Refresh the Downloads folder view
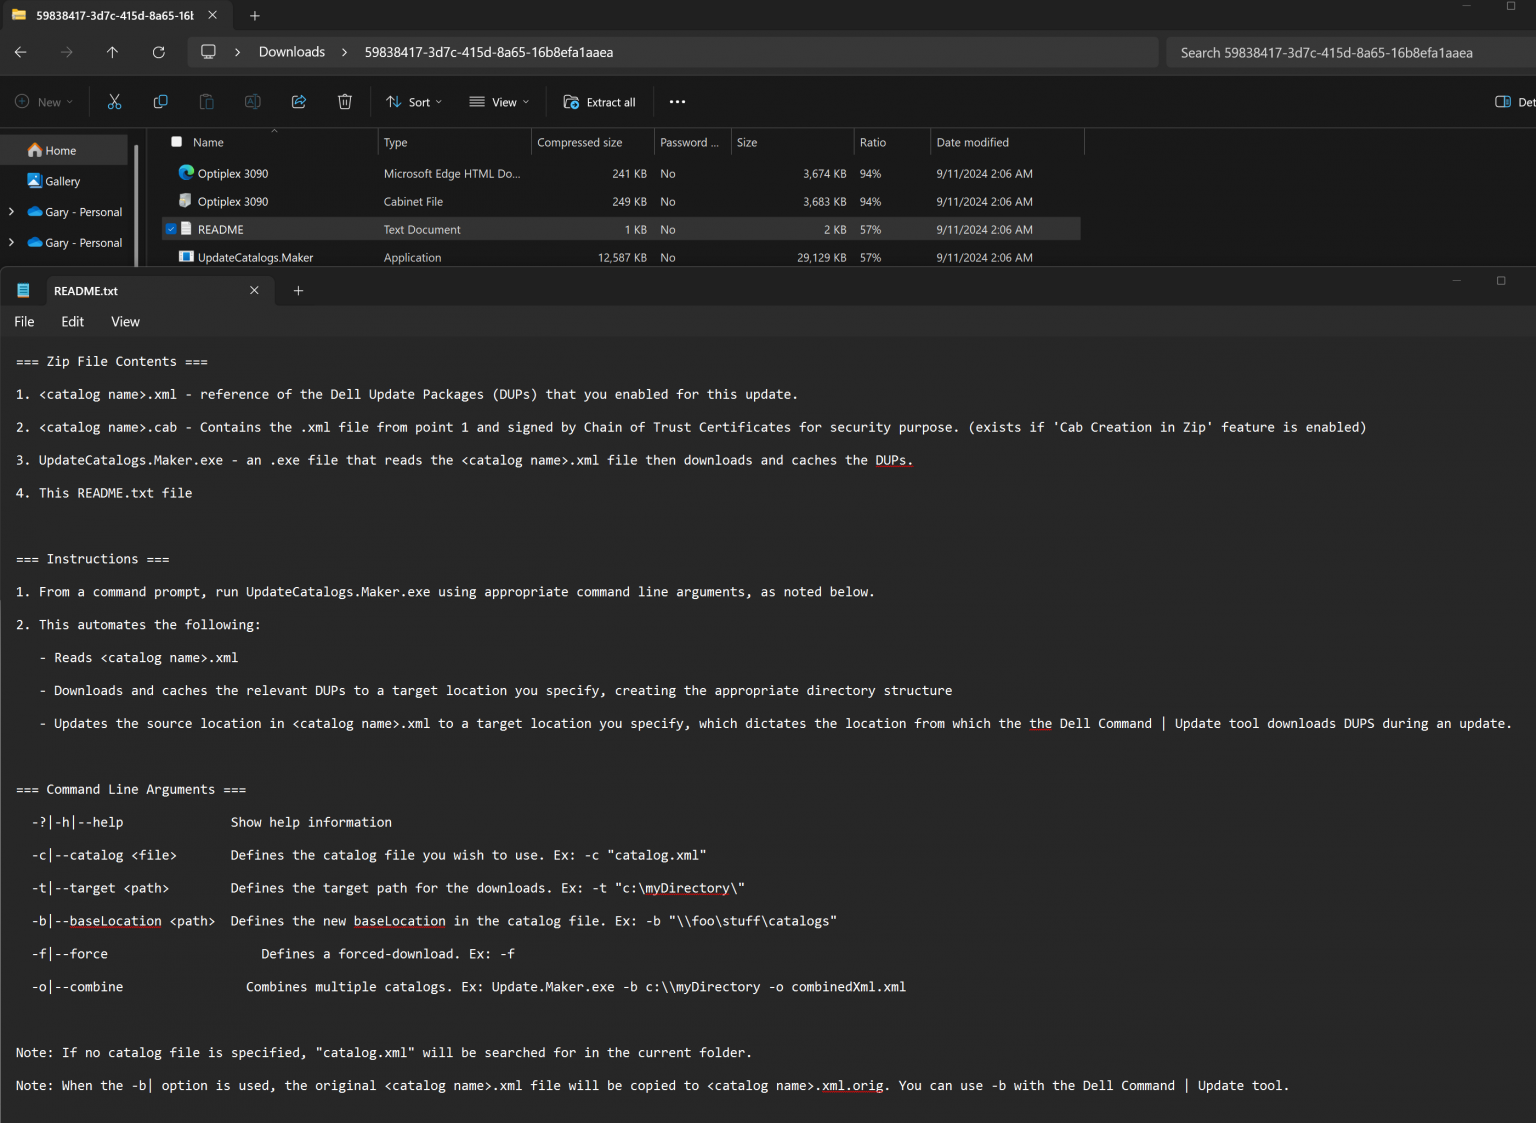Screen dimensions: 1536x1123 [159, 52]
